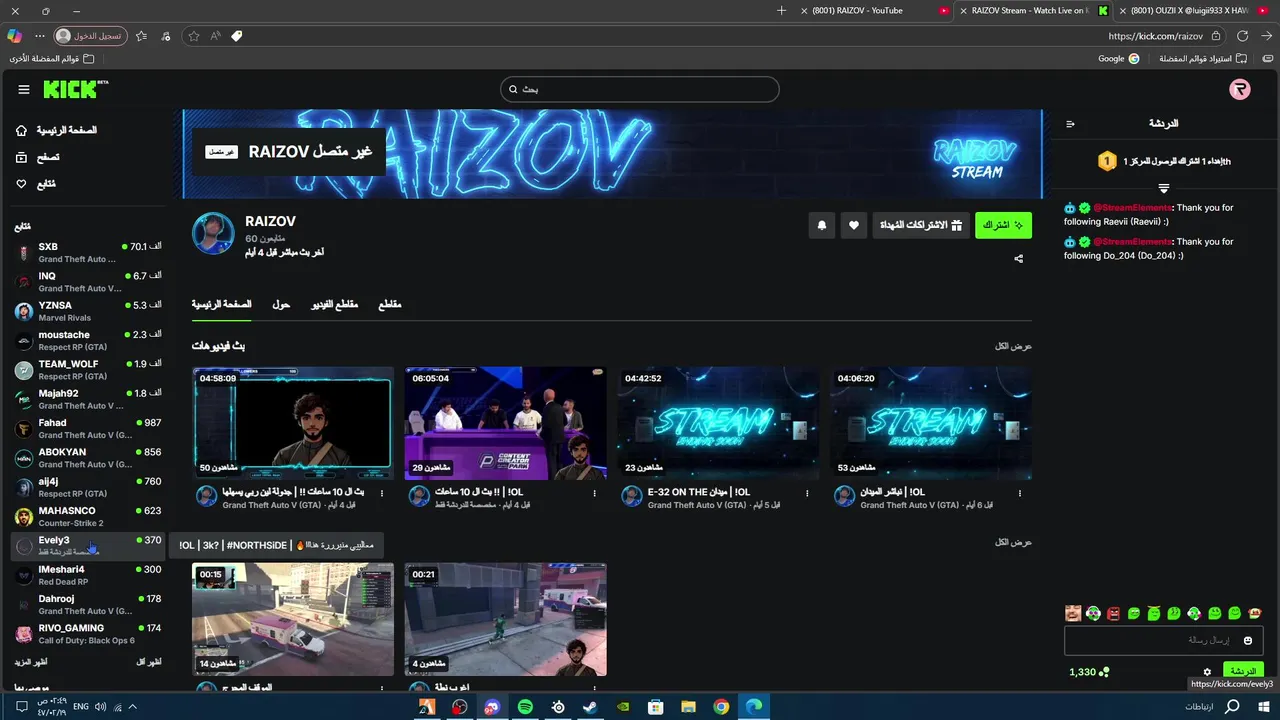Play the 04:58:09 broadcast thumbnail
Screen dimensions: 1280x720
293,423
